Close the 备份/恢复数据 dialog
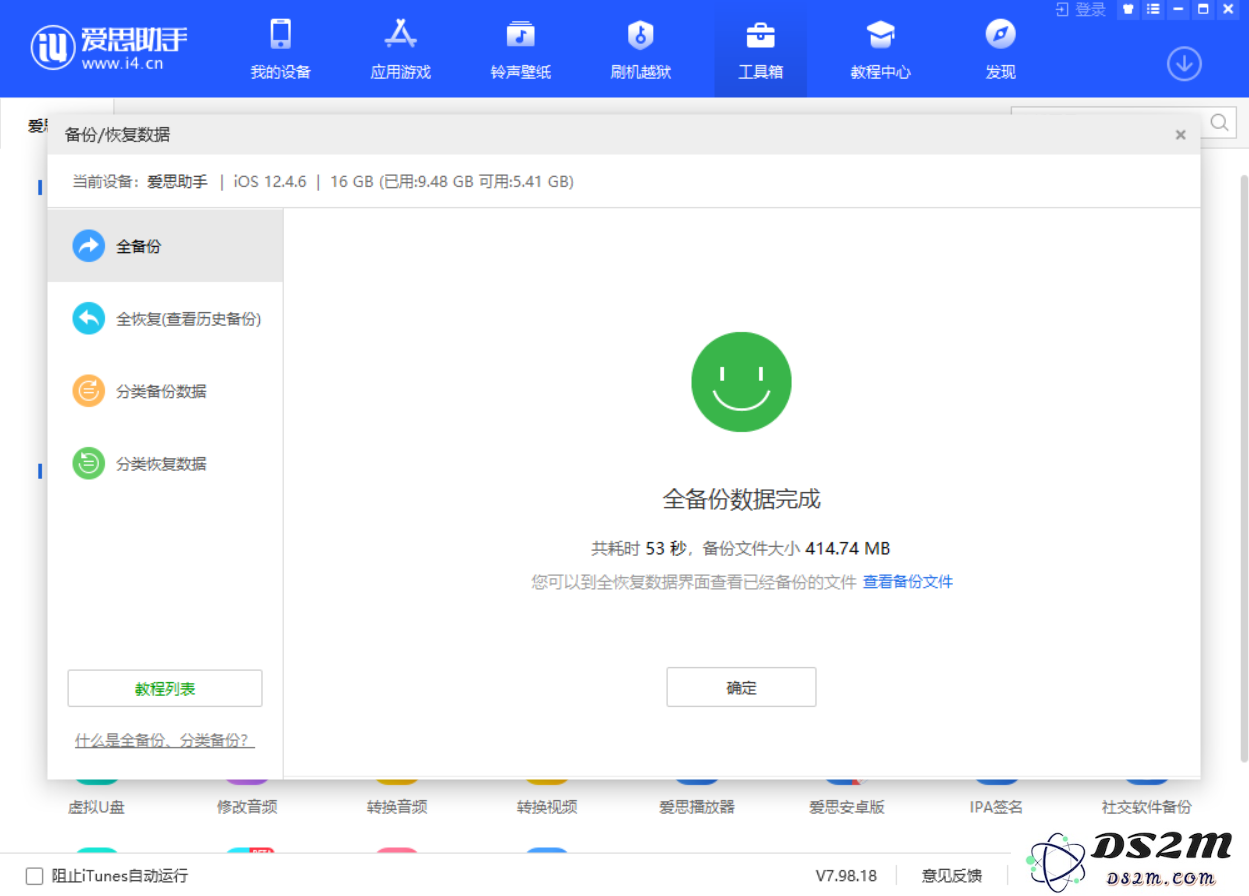 coord(1180,134)
